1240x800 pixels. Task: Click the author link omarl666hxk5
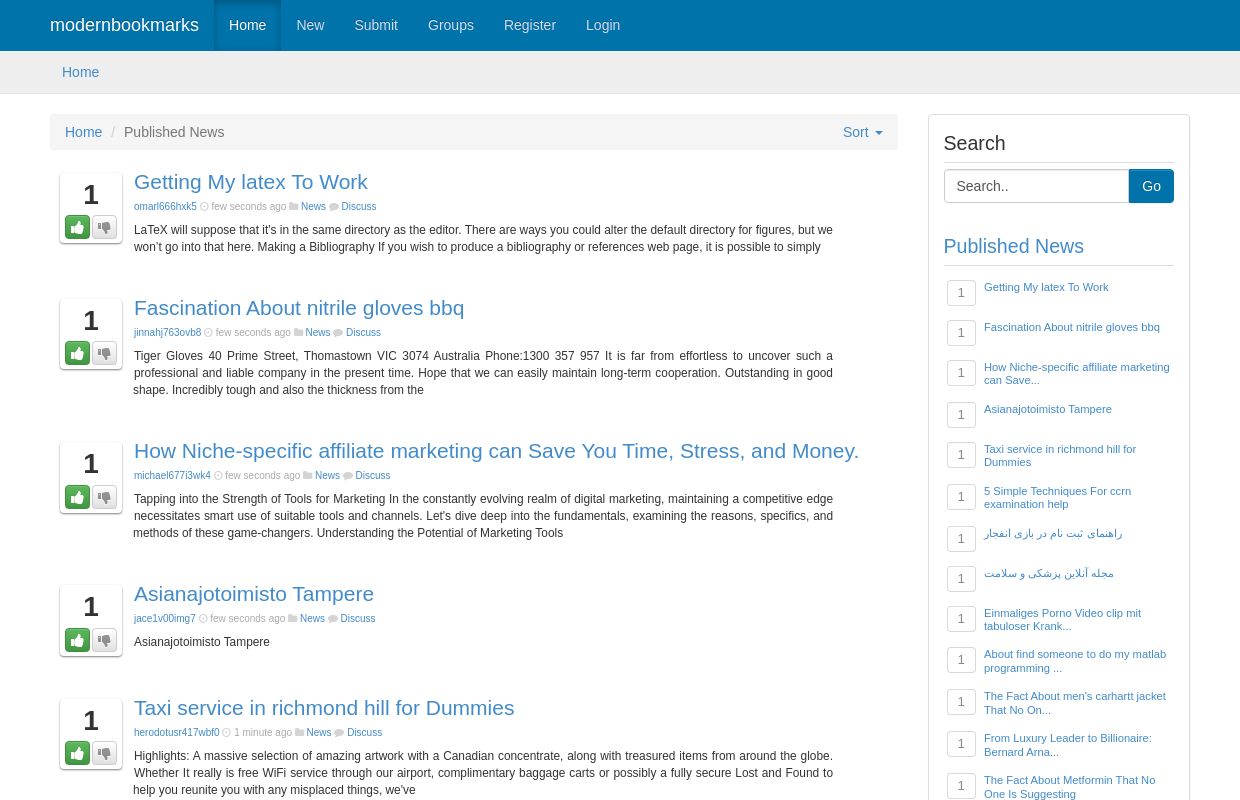pyautogui.click(x=165, y=206)
